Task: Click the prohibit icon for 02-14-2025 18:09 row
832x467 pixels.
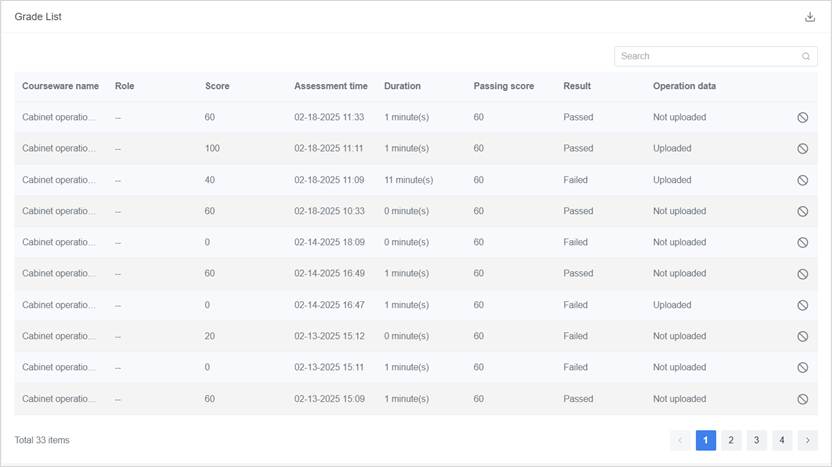Action: point(802,242)
